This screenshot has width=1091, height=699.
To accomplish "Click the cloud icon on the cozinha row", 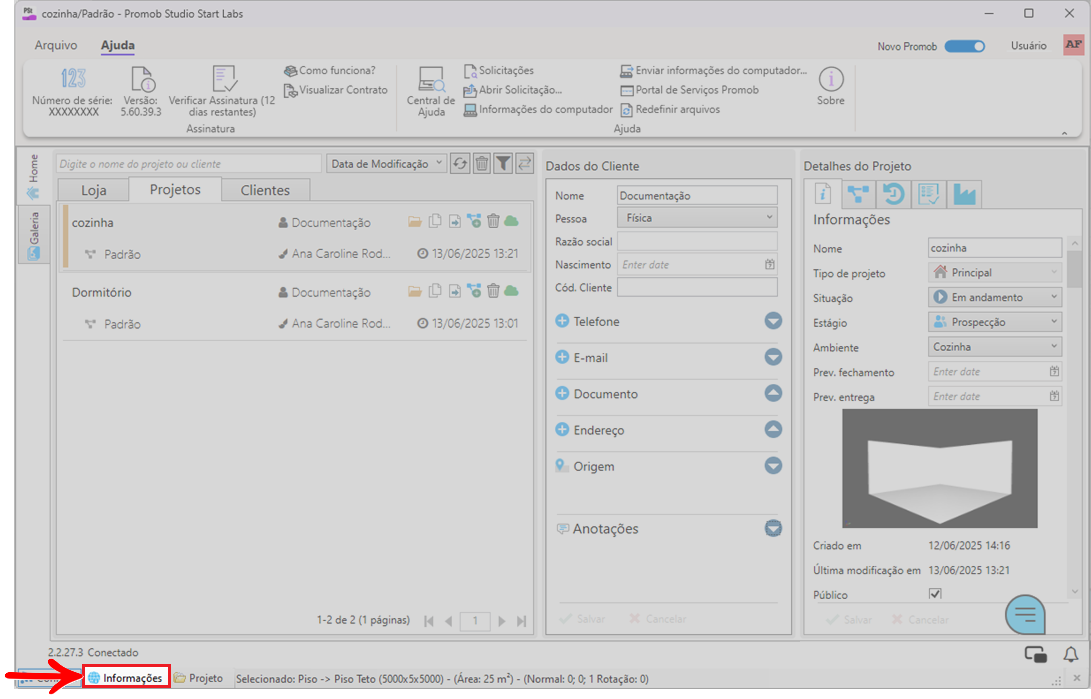I will 511,221.
